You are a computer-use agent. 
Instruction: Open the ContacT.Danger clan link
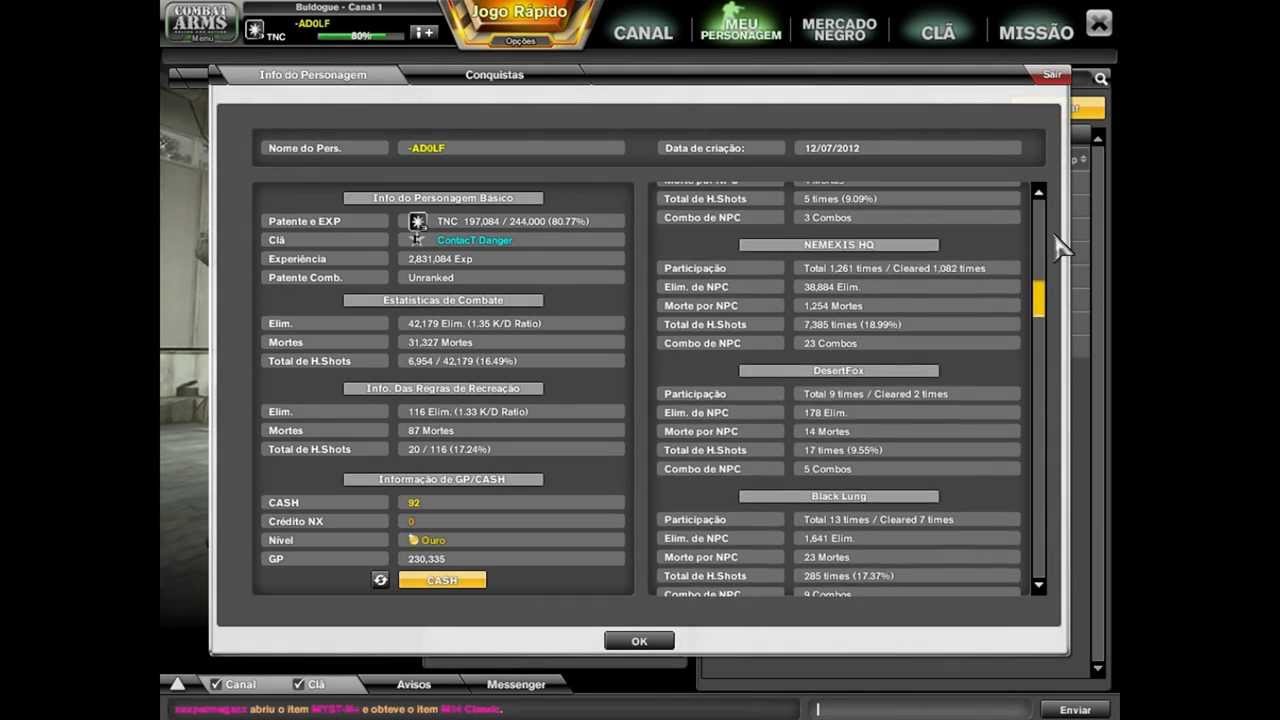pos(474,240)
